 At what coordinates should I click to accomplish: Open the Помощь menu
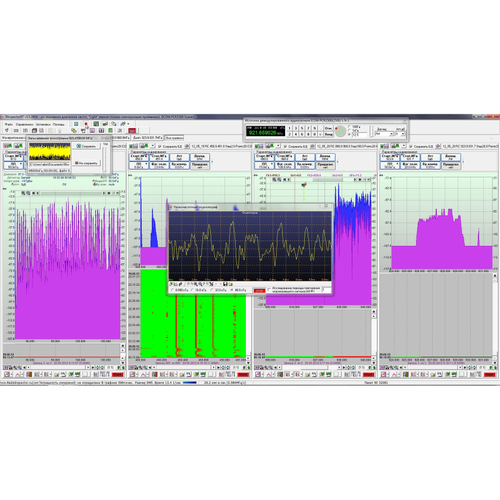coord(58,124)
